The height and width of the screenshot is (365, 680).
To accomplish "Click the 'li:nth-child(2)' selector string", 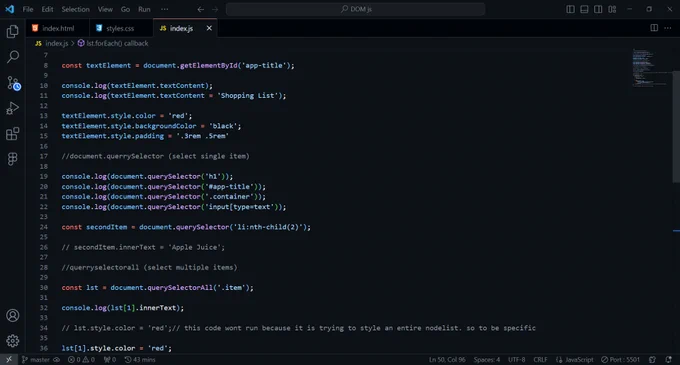I will click(x=268, y=227).
